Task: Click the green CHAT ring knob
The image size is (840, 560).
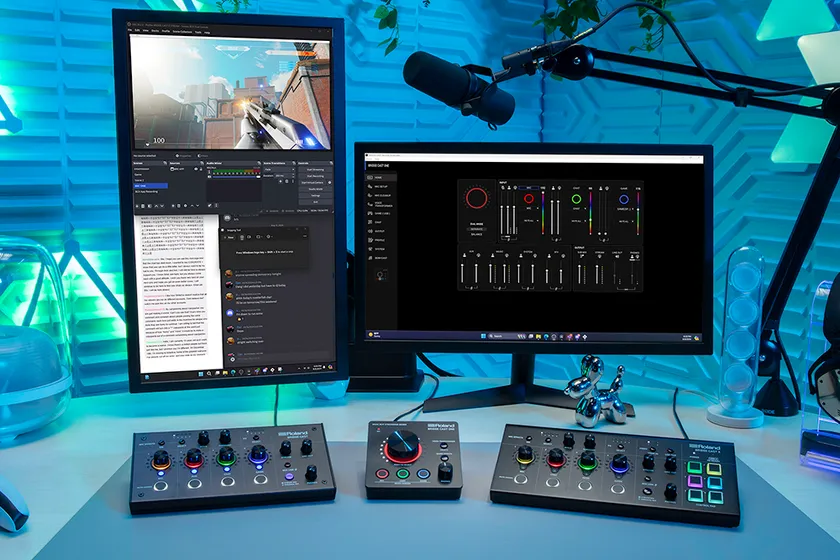Action: click(577, 199)
